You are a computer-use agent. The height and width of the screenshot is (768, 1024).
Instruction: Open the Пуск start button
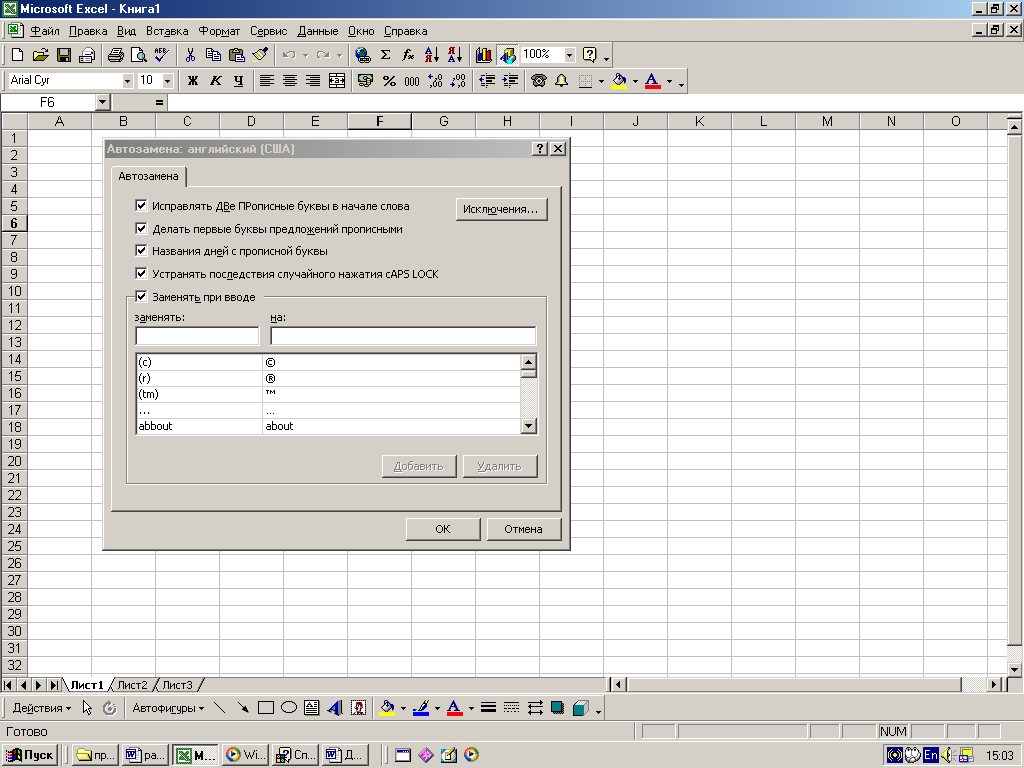click(x=29, y=755)
